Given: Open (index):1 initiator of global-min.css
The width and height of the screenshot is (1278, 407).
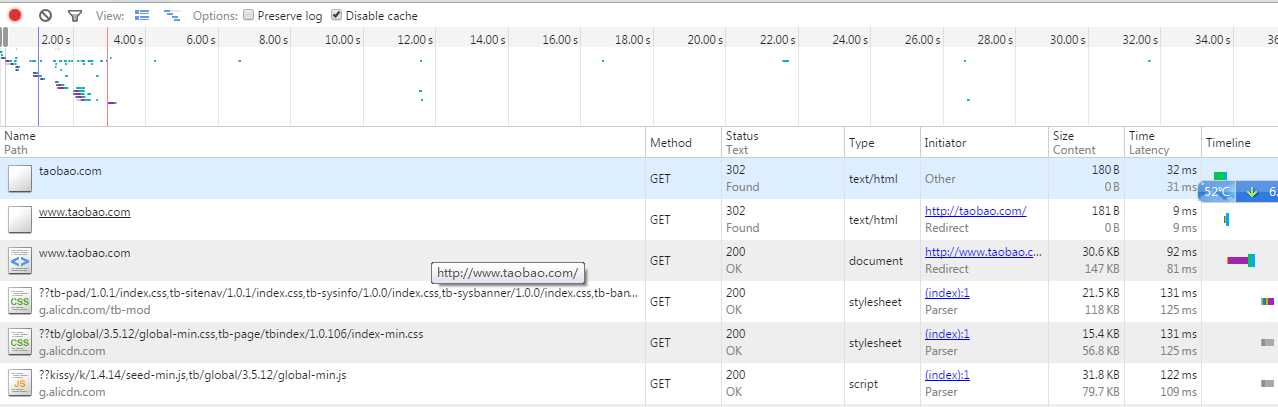Looking at the screenshot, I should coord(947,334).
